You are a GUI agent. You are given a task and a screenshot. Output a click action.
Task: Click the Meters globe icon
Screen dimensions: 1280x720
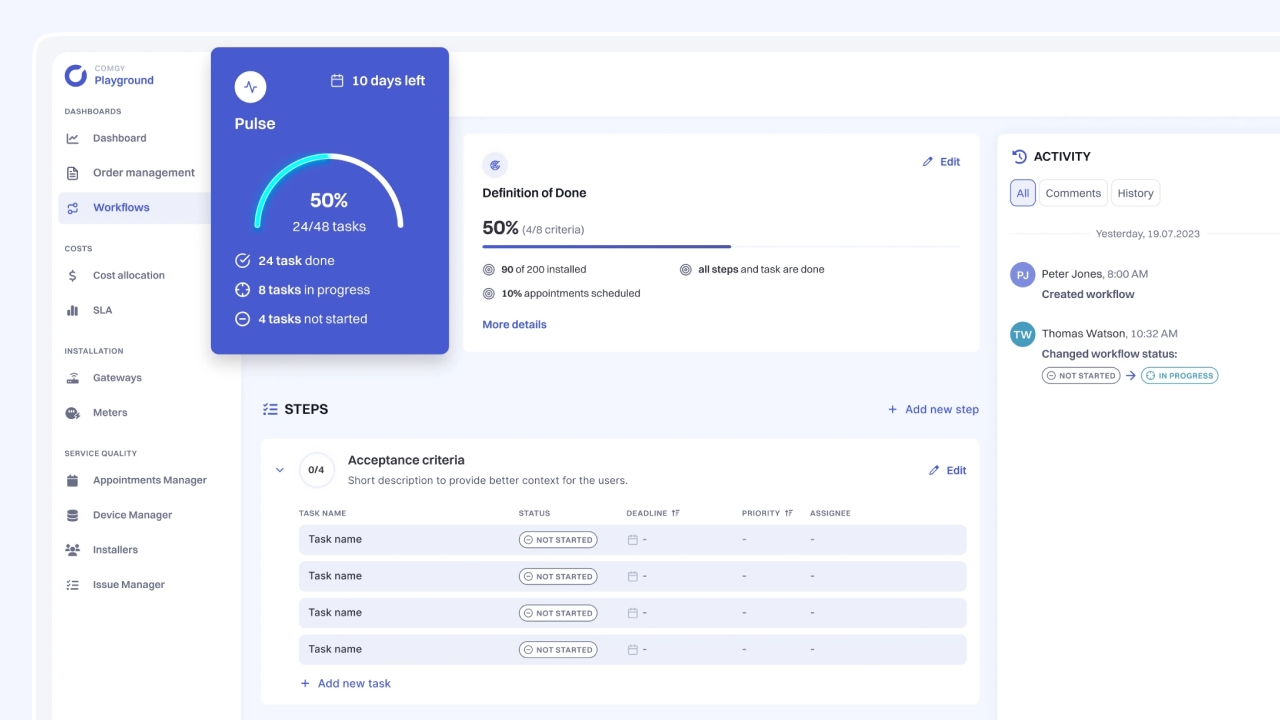[x=72, y=412]
